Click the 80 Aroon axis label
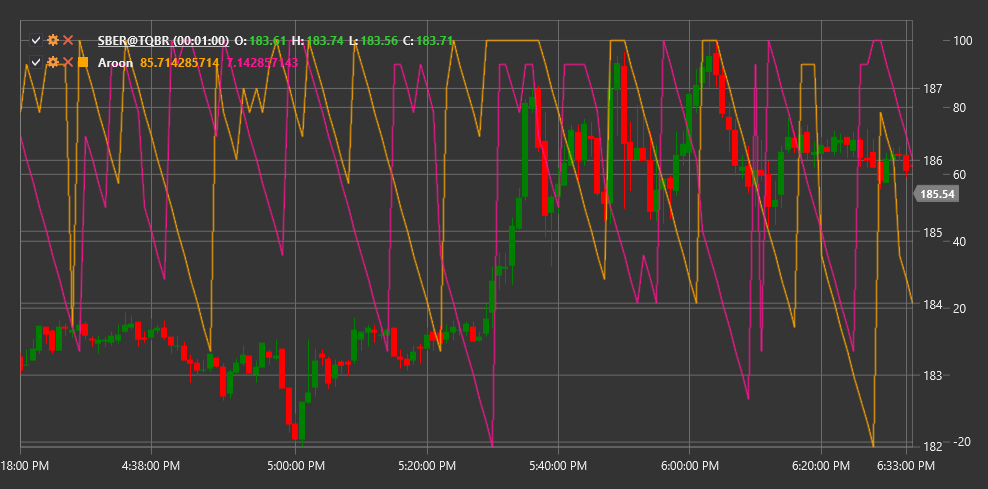 960,107
